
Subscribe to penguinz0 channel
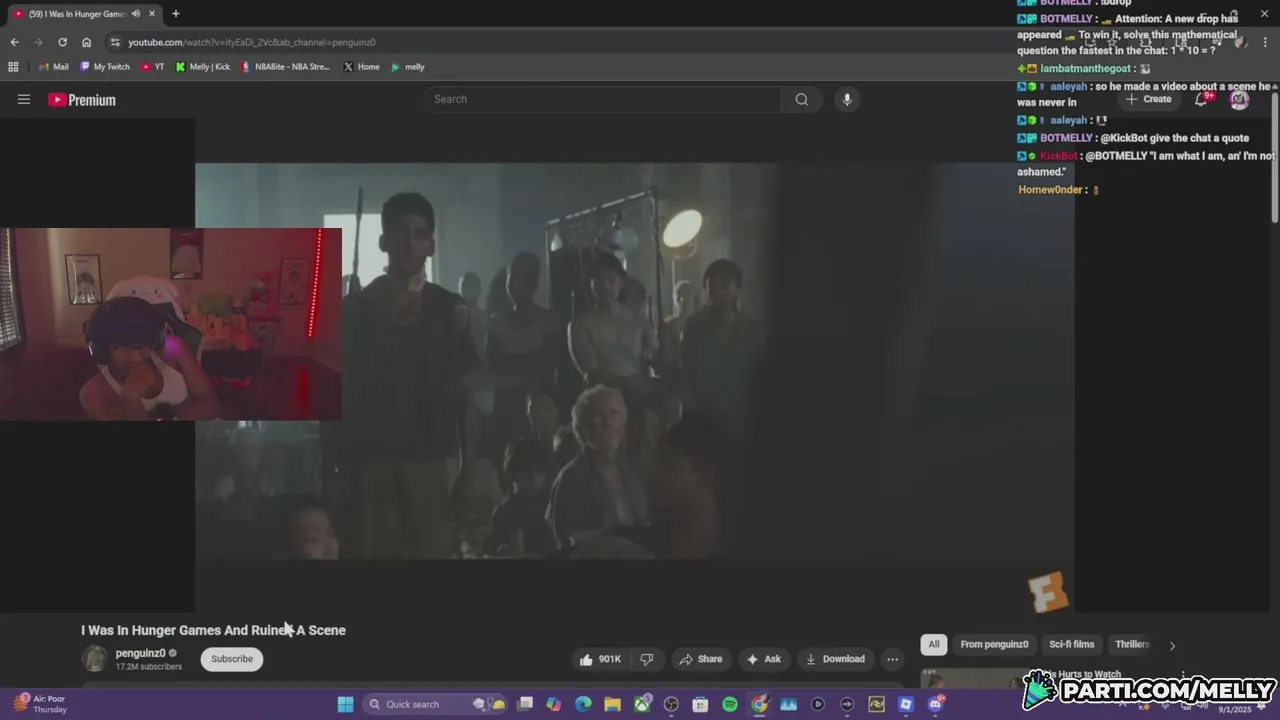tap(232, 659)
